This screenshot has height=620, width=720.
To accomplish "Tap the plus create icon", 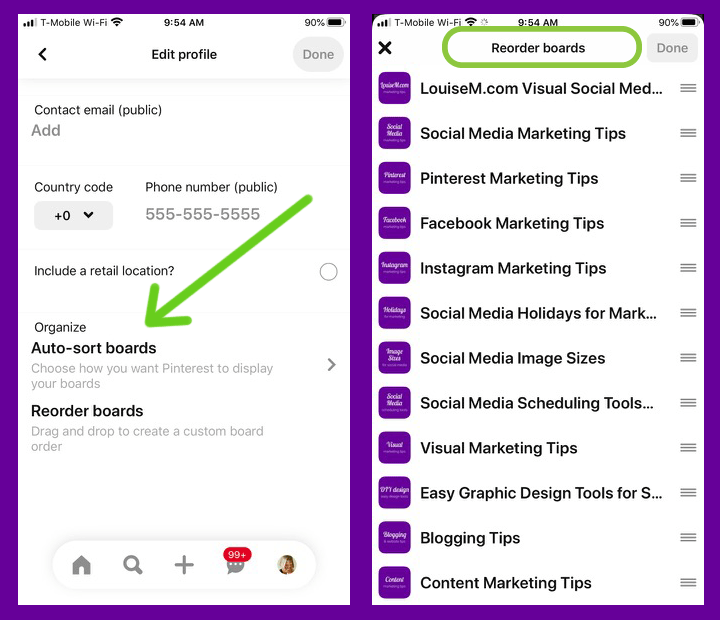I will click(184, 565).
